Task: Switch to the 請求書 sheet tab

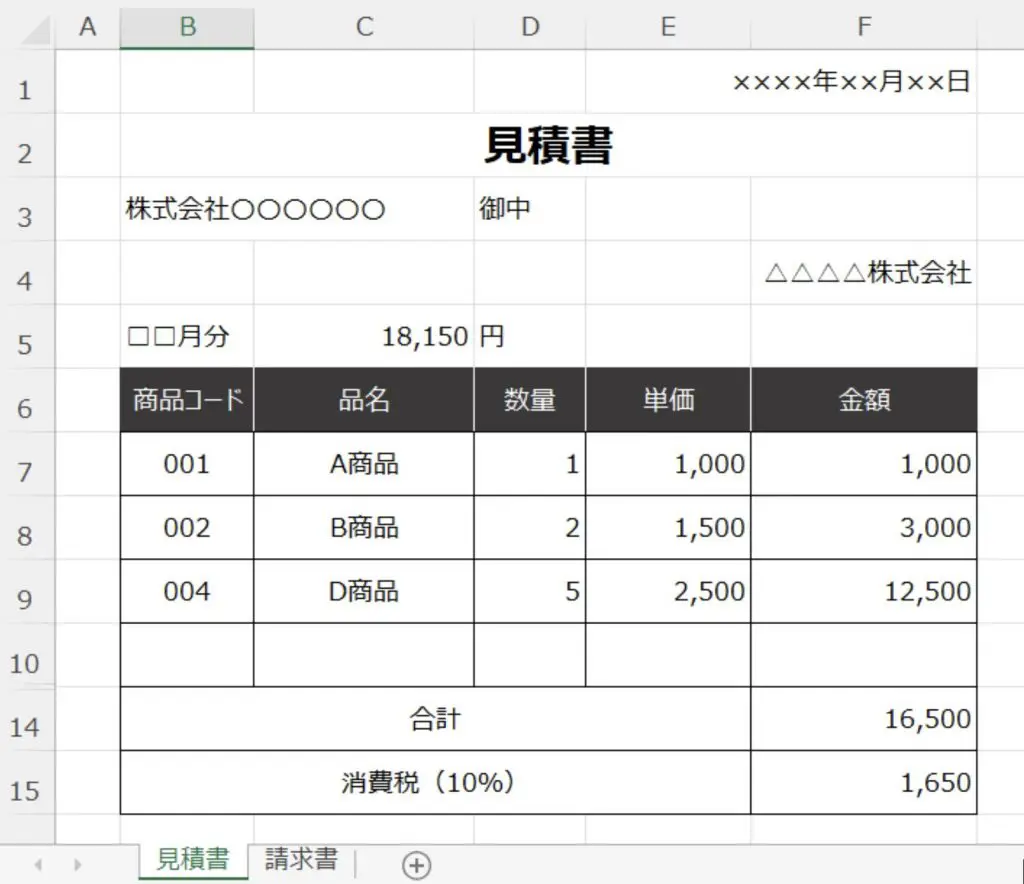Action: coord(301,859)
